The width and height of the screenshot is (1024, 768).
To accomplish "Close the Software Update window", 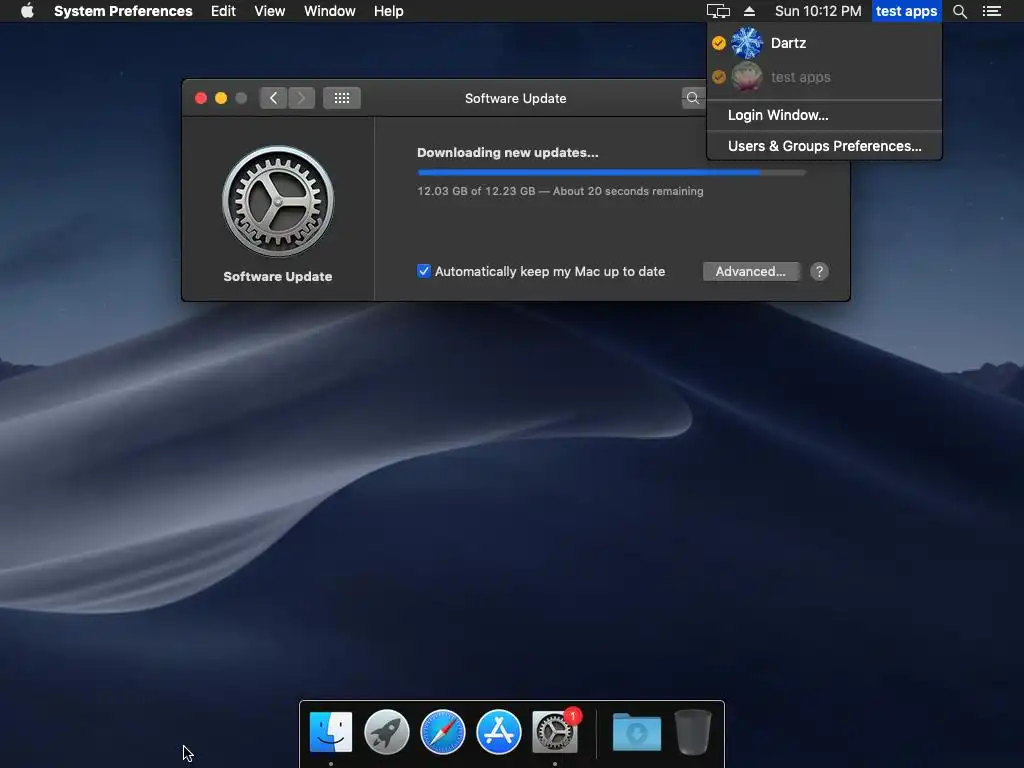I will click(x=201, y=98).
